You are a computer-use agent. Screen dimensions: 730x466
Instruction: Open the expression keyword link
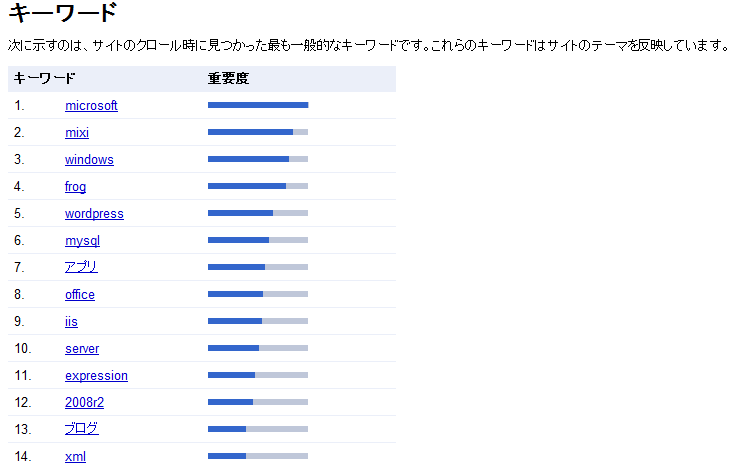pos(96,375)
